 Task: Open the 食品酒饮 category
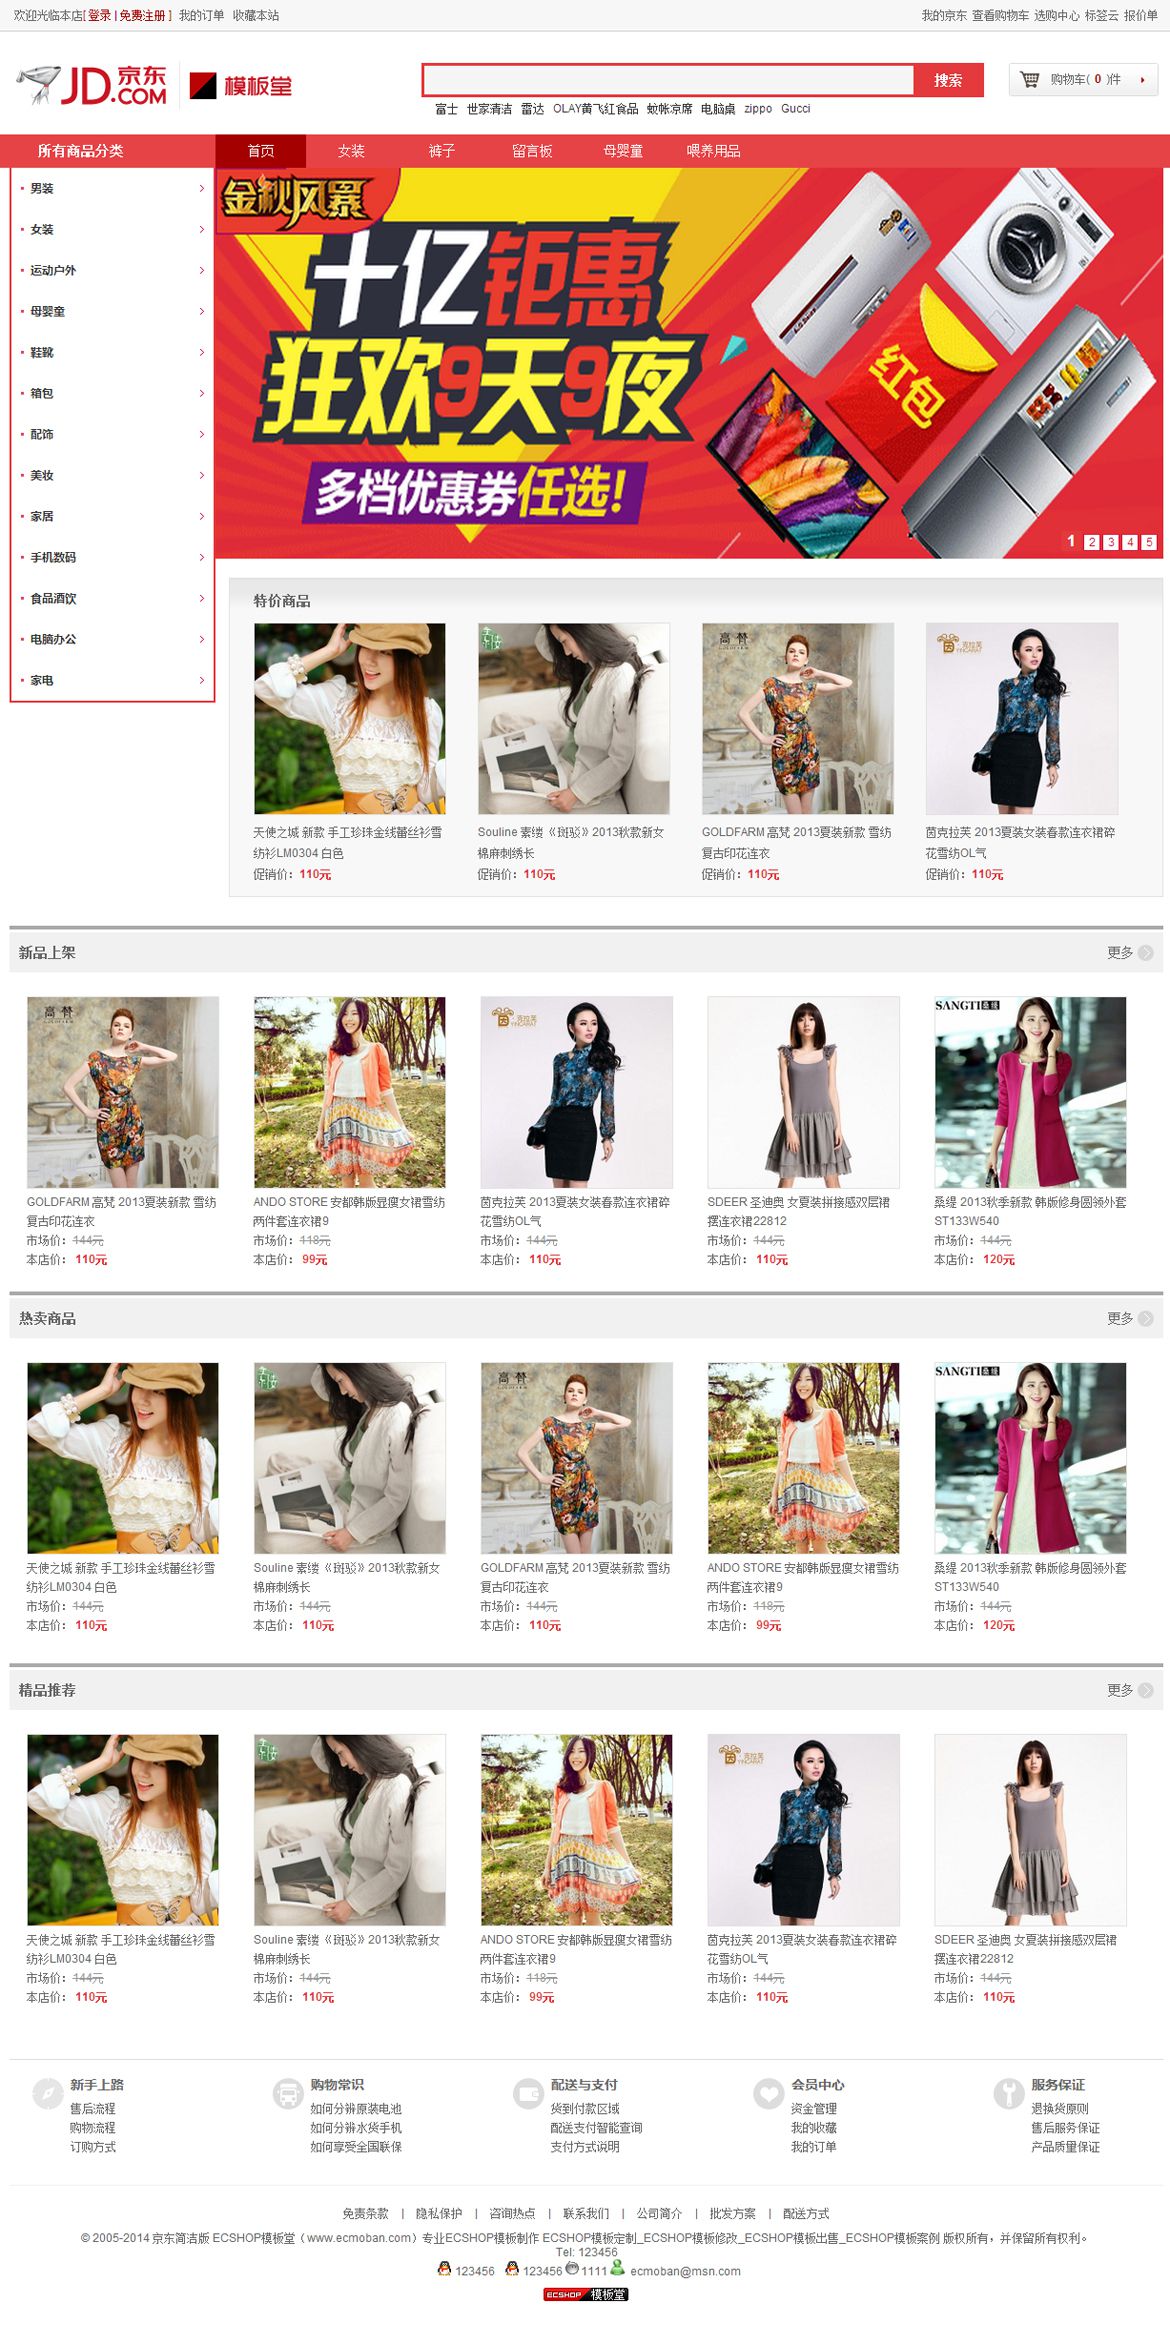pyautogui.click(x=53, y=598)
